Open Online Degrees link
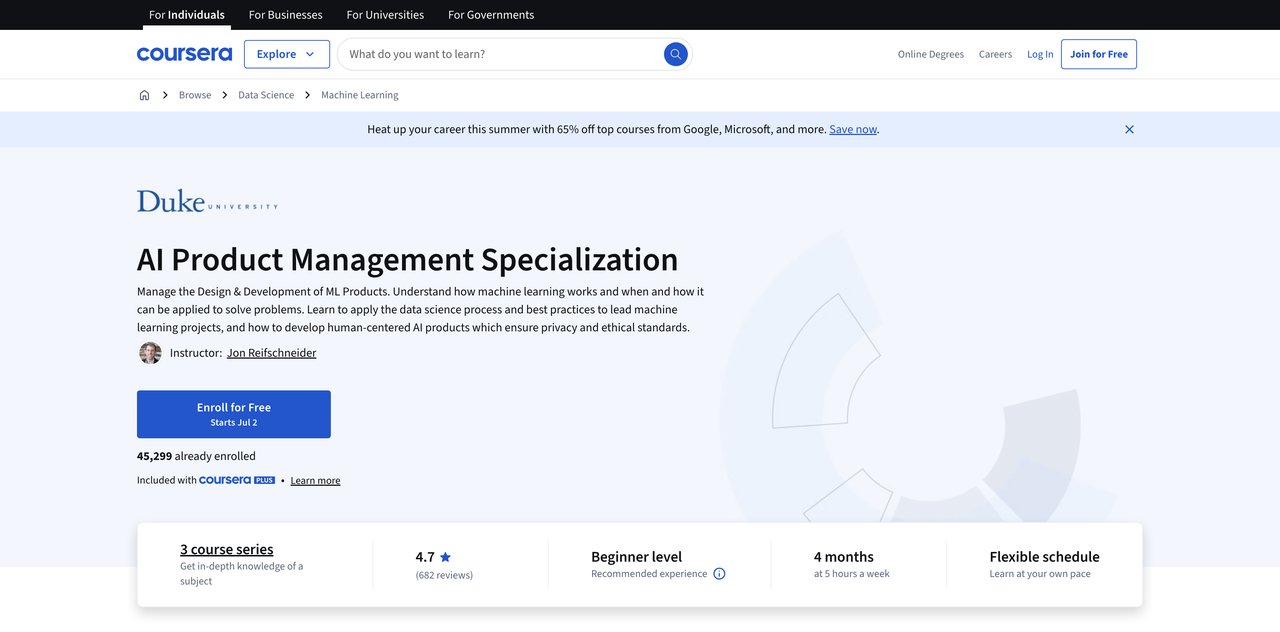This screenshot has width=1280, height=632. [931, 54]
